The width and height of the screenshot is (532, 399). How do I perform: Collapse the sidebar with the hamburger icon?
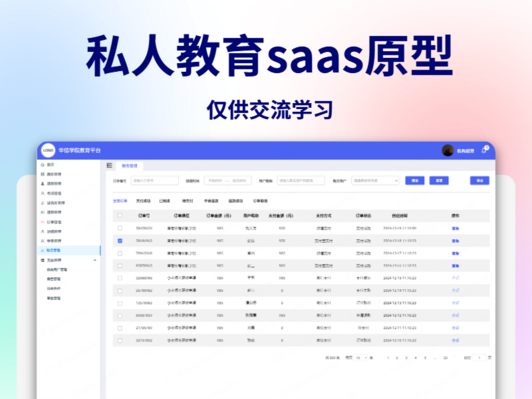(109, 165)
